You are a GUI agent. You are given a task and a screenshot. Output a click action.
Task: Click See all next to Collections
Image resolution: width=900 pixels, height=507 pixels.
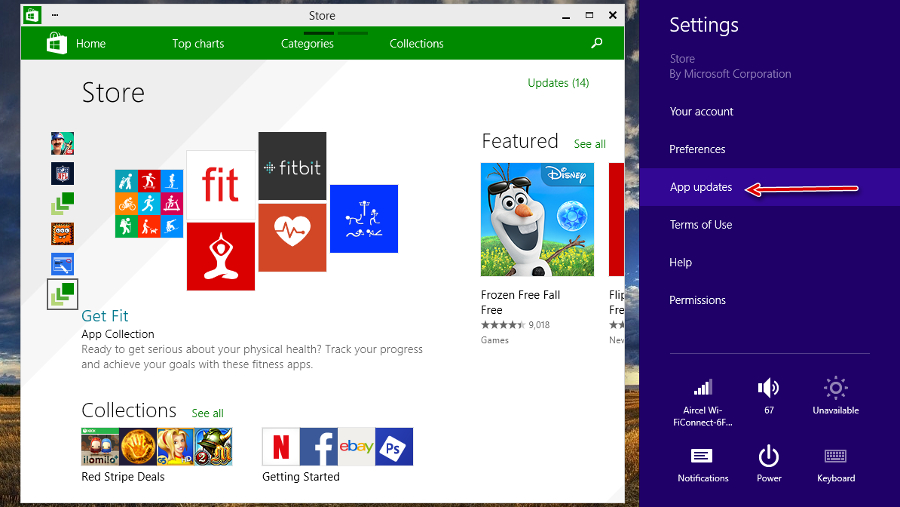pos(207,413)
